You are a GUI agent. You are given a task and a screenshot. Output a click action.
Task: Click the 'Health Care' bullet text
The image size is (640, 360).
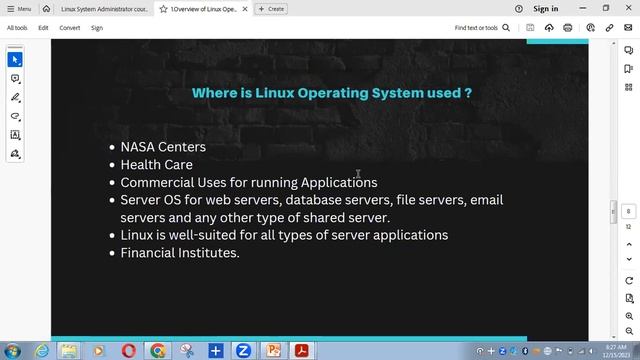(x=156, y=164)
